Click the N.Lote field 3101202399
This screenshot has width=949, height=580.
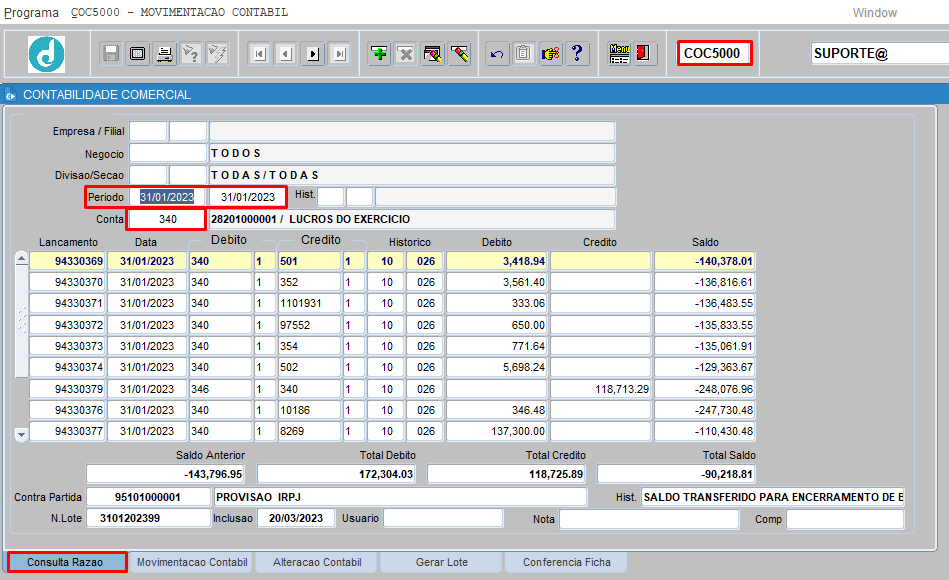tap(148, 518)
